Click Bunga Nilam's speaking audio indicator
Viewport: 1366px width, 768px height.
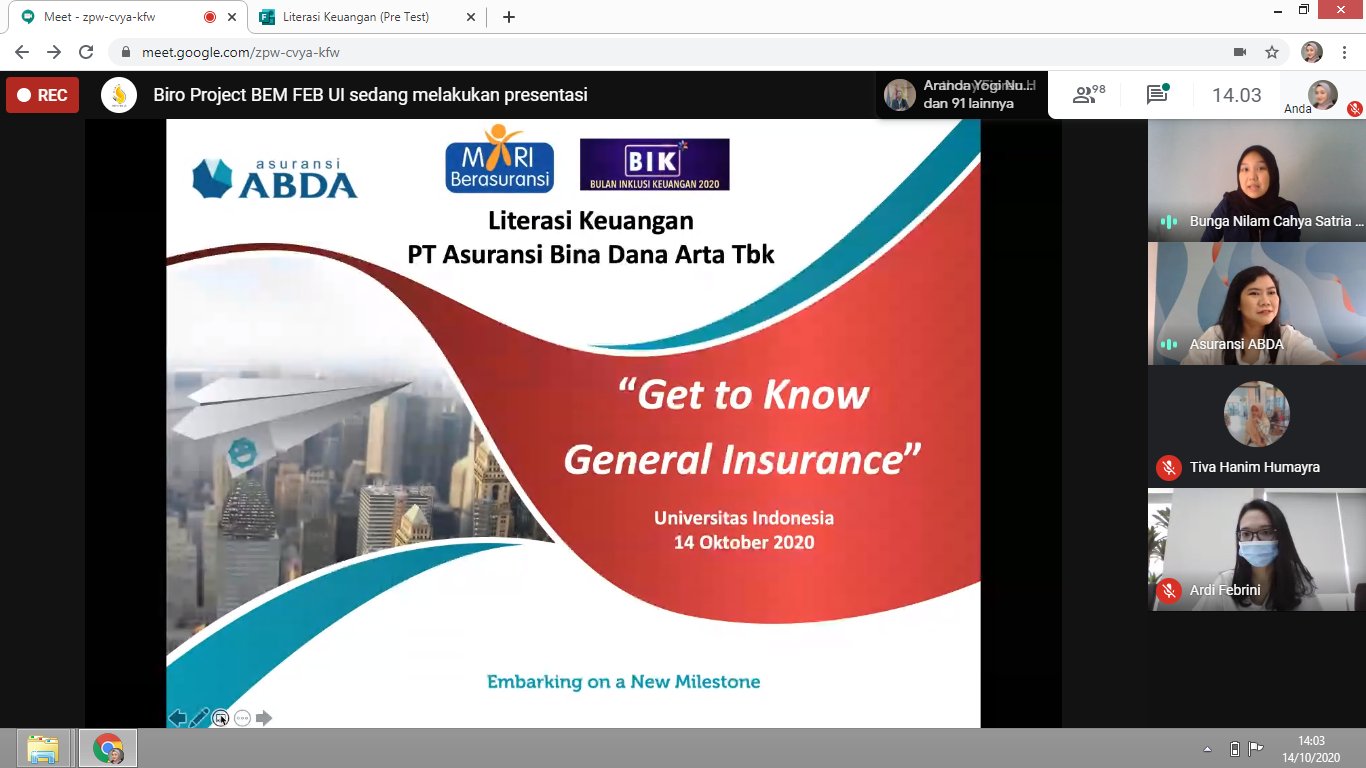tap(1168, 221)
